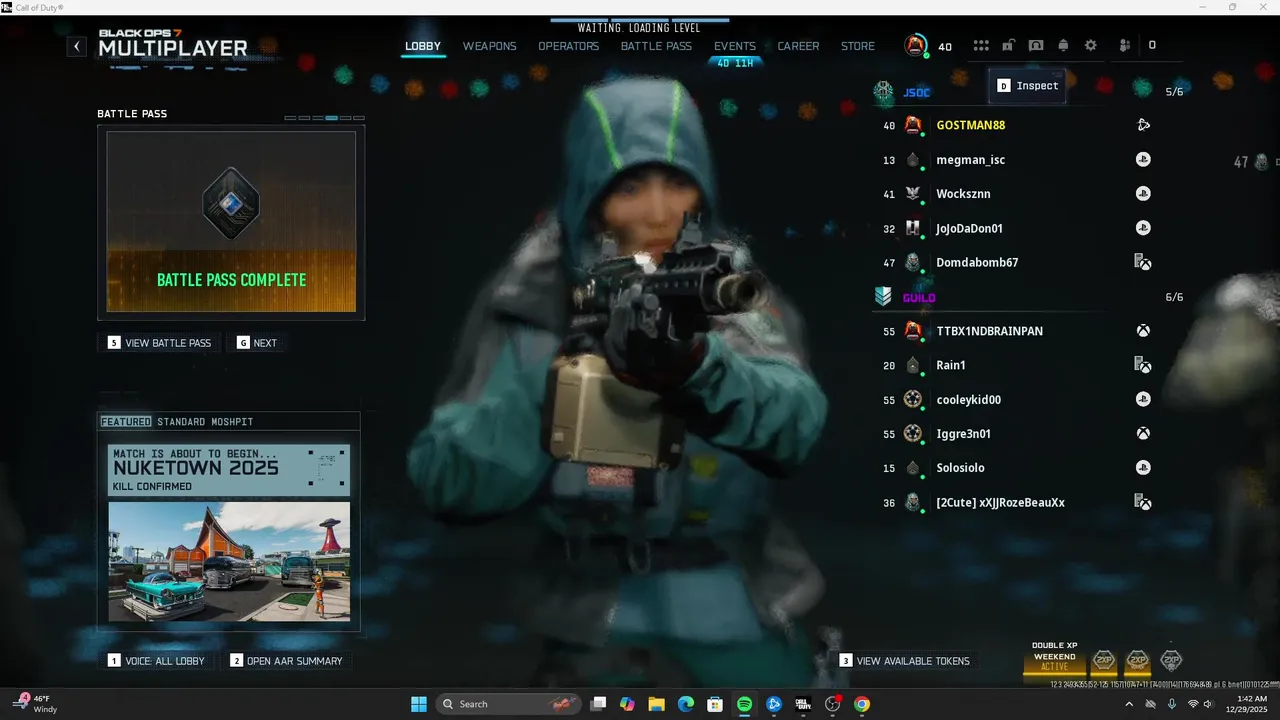The height and width of the screenshot is (720, 1280).
Task: Open Battle.net app in taskbar
Action: 774,704
